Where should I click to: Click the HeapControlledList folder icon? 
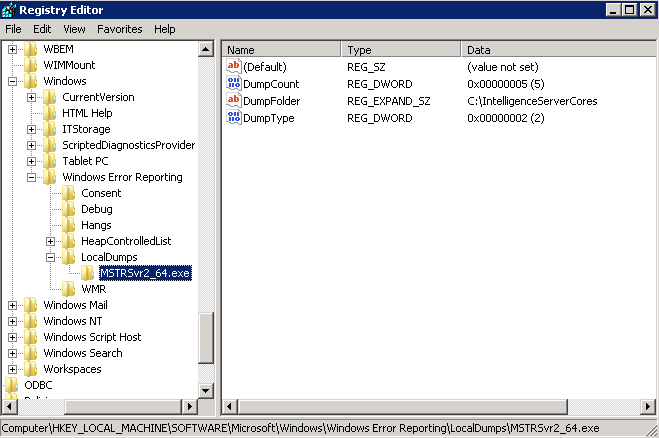point(69,241)
